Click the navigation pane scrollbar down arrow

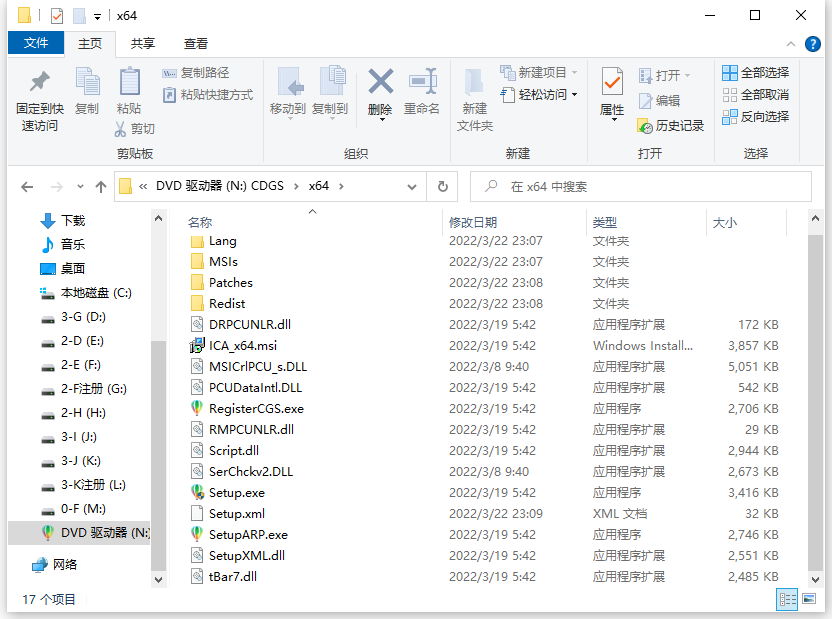(158, 580)
